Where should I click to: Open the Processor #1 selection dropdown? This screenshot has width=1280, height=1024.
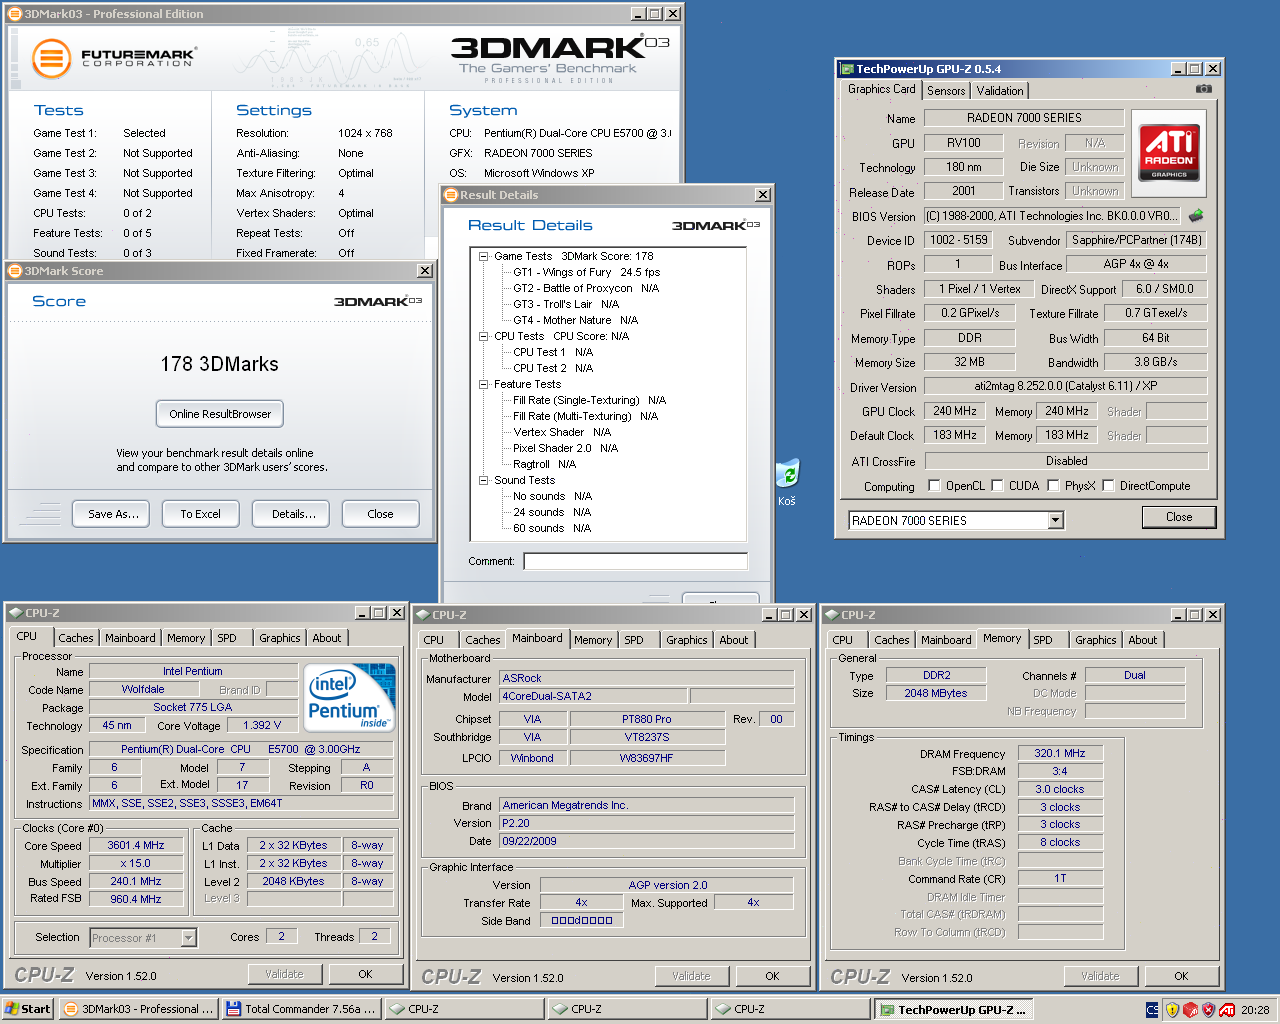(188, 938)
